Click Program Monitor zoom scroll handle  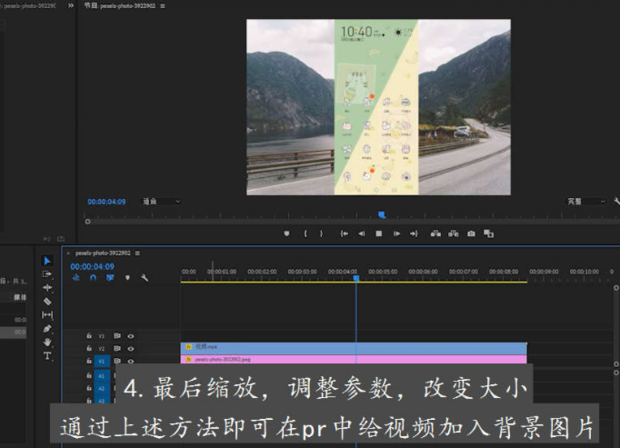(88, 222)
